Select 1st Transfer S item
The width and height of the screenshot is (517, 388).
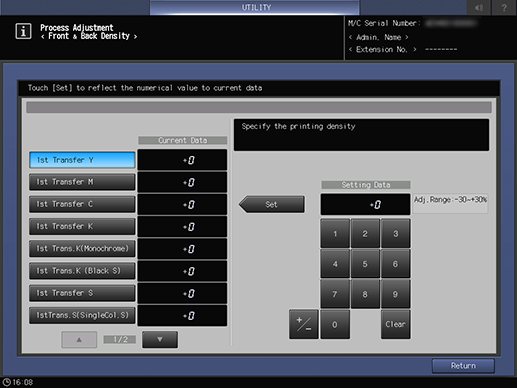pos(82,293)
